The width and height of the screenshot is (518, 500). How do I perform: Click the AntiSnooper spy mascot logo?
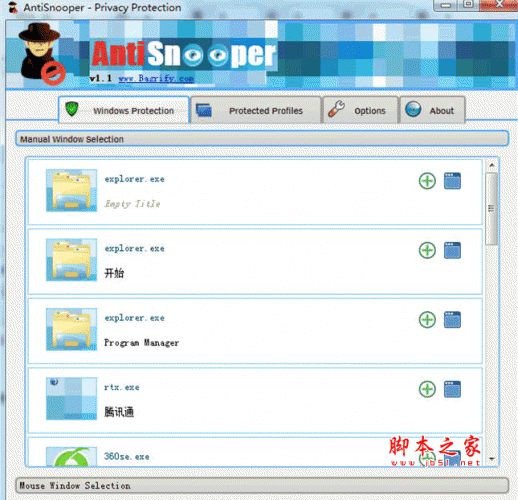pos(42,53)
